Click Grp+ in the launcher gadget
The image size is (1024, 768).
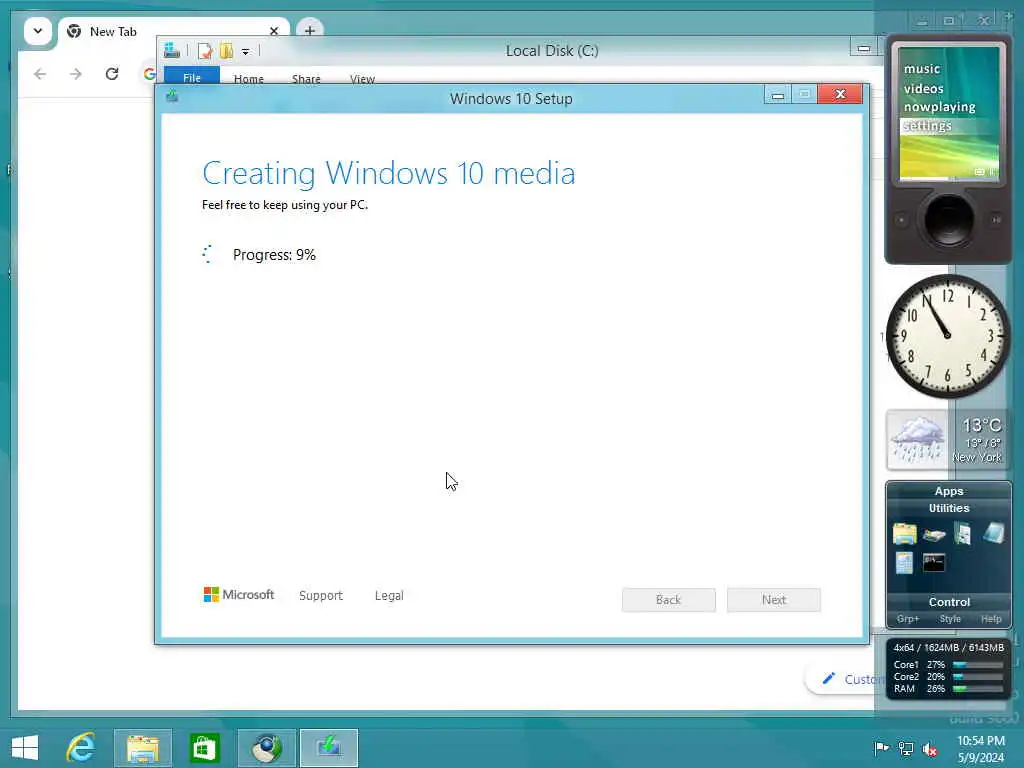tap(908, 619)
